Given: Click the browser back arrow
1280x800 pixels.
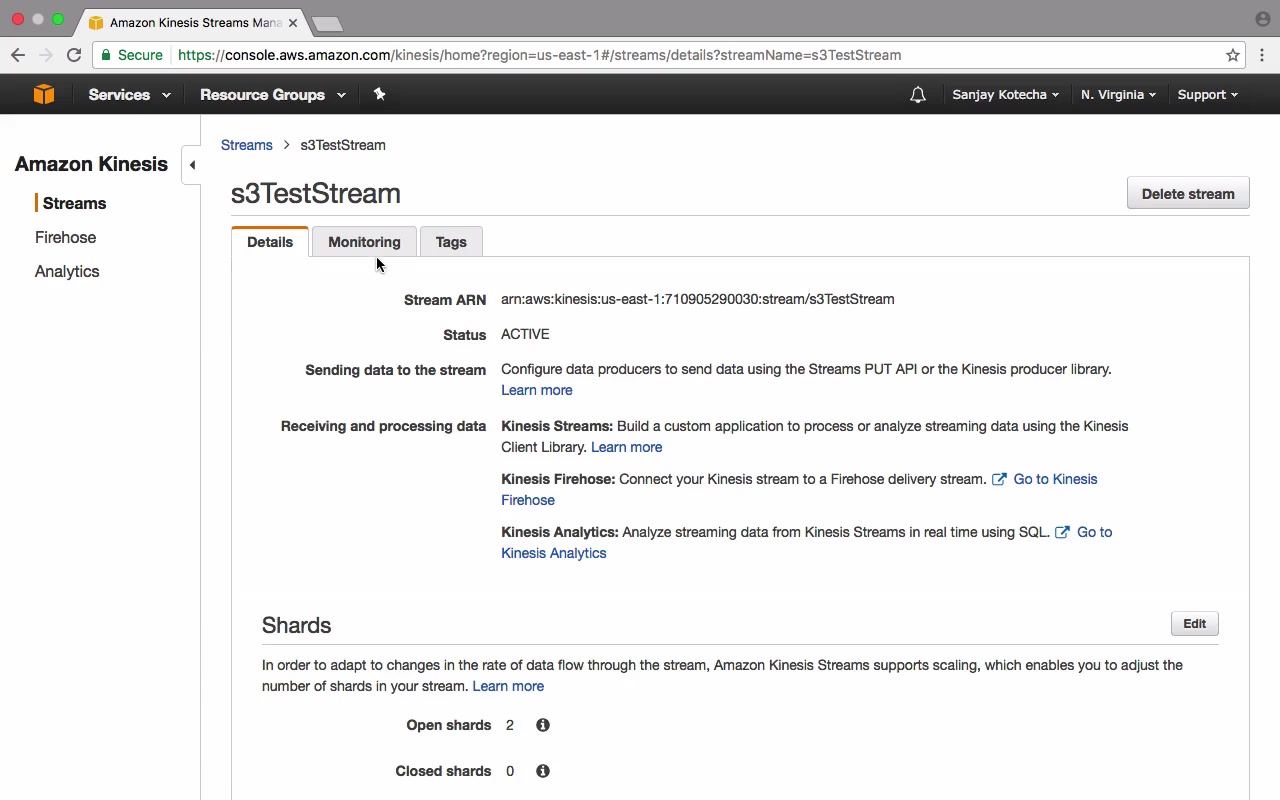Looking at the screenshot, I should (x=18, y=55).
